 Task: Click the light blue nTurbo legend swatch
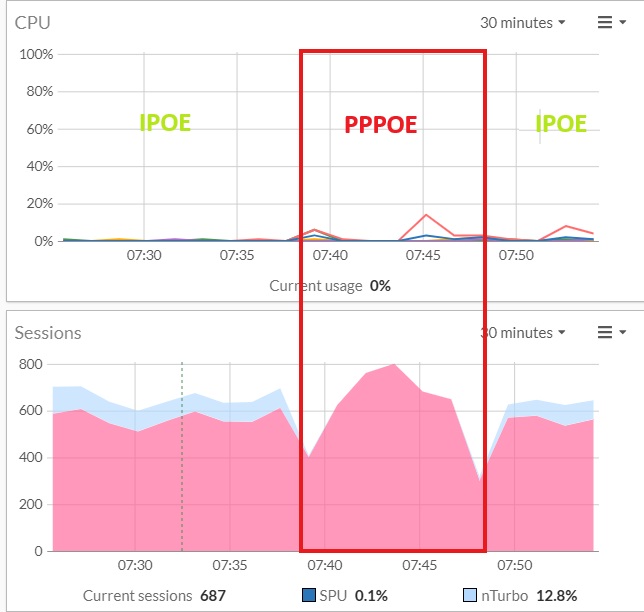click(x=469, y=595)
